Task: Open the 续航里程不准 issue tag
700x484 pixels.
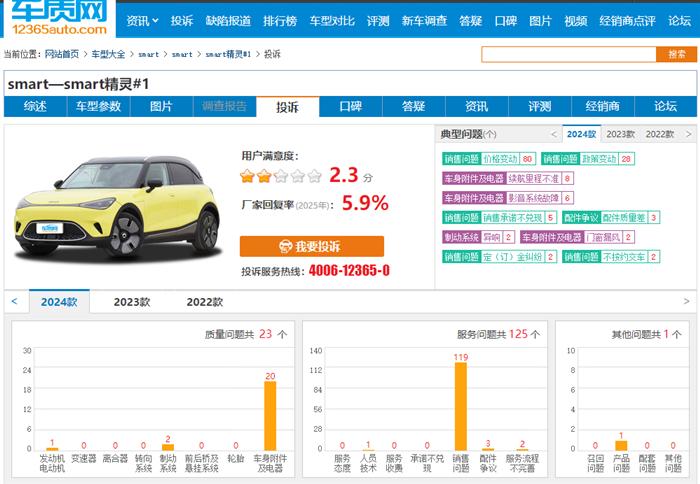Action: click(x=508, y=178)
